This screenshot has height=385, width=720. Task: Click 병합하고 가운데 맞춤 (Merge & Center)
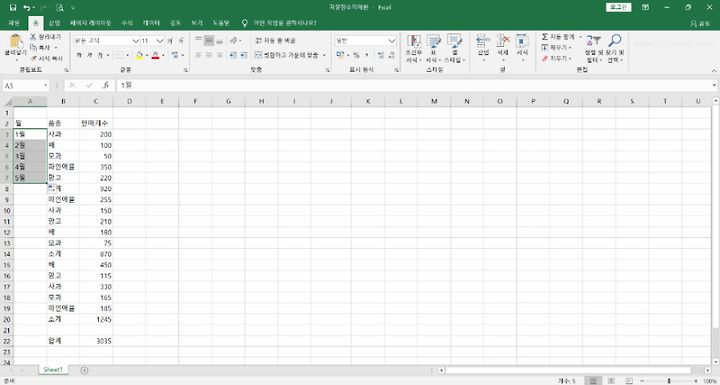point(287,55)
